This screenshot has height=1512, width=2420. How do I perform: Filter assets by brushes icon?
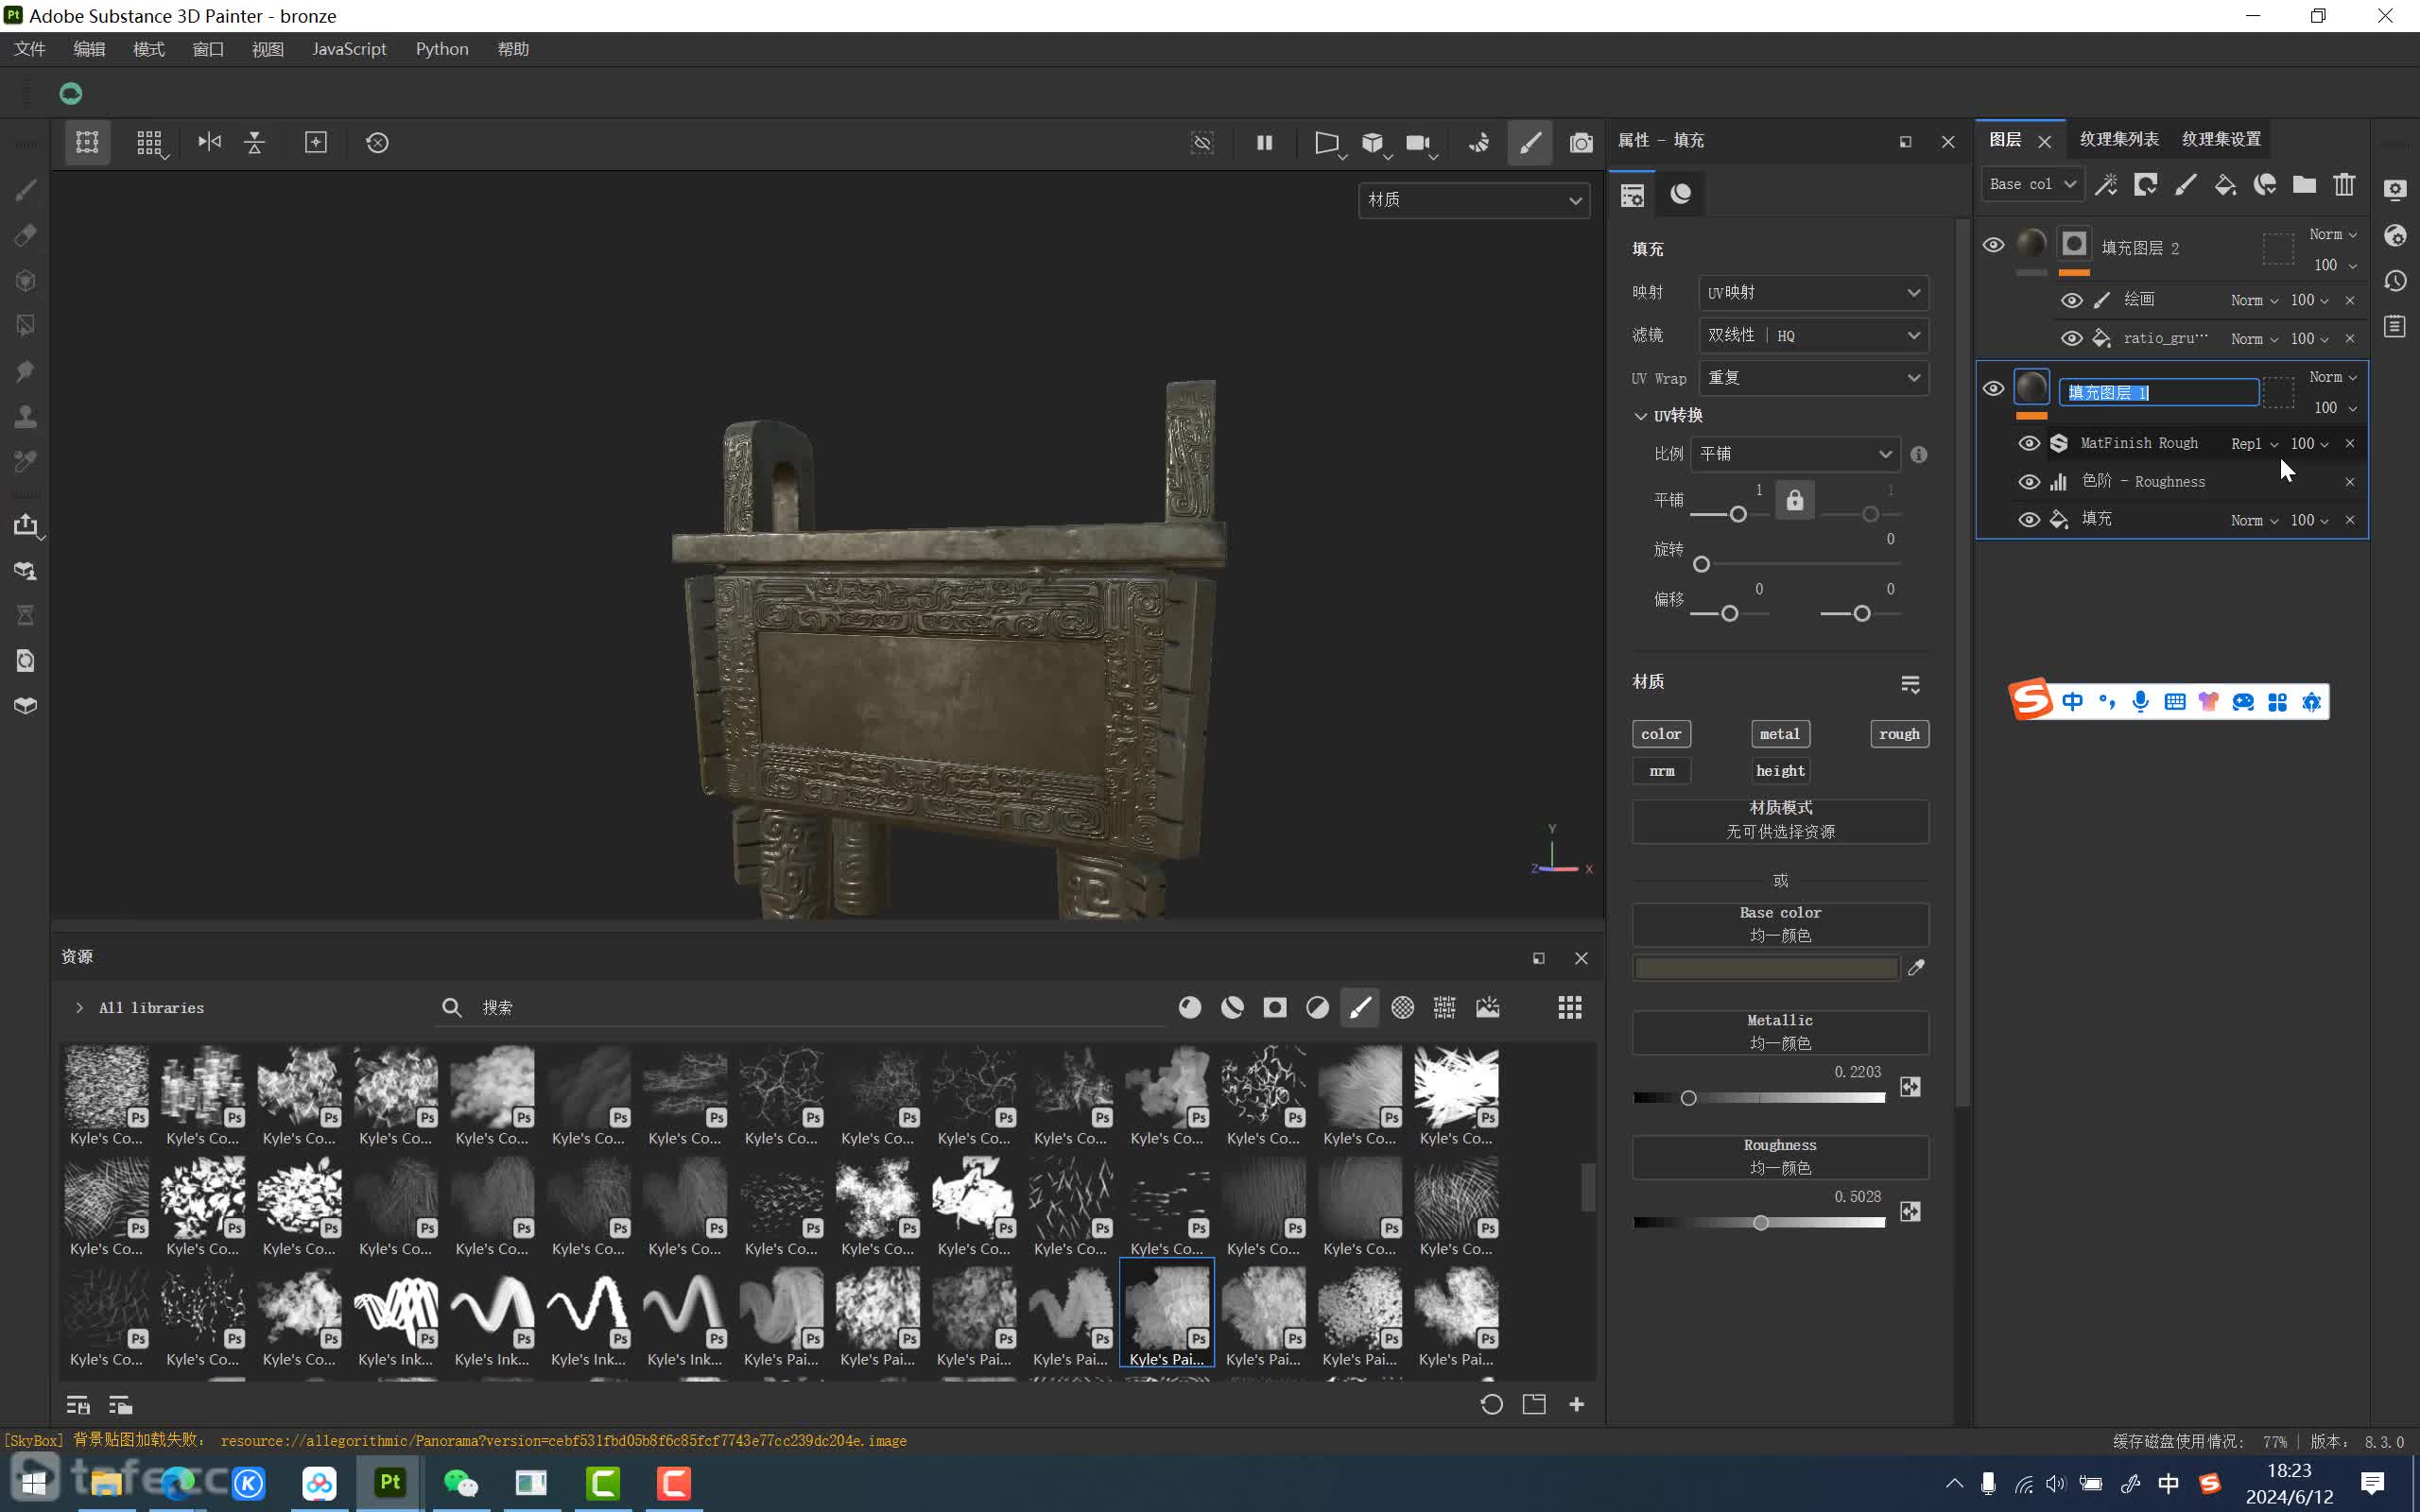(x=1360, y=1007)
